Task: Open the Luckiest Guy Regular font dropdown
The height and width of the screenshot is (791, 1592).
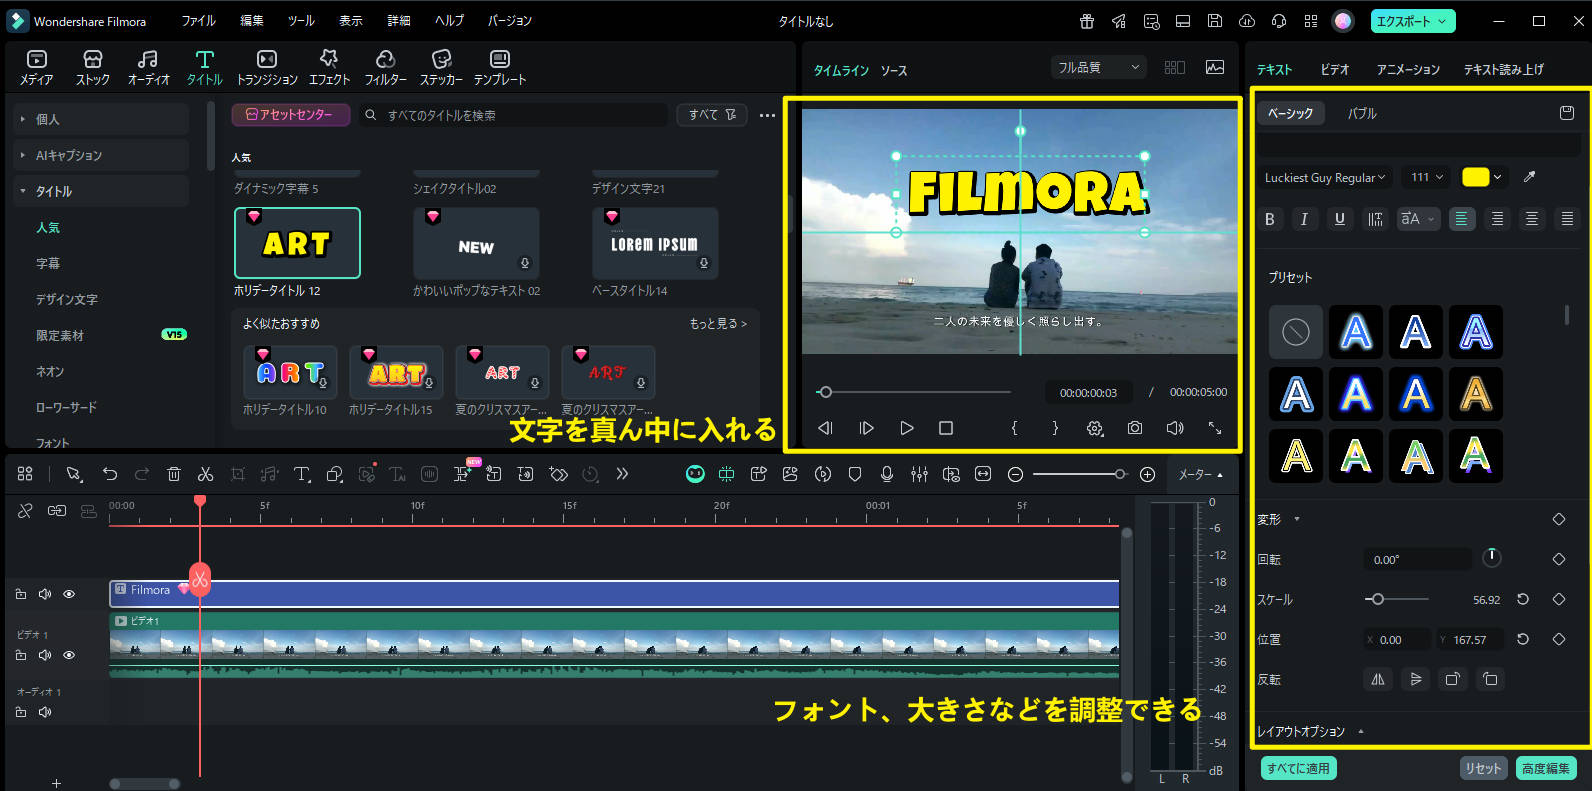Action: click(x=1325, y=177)
